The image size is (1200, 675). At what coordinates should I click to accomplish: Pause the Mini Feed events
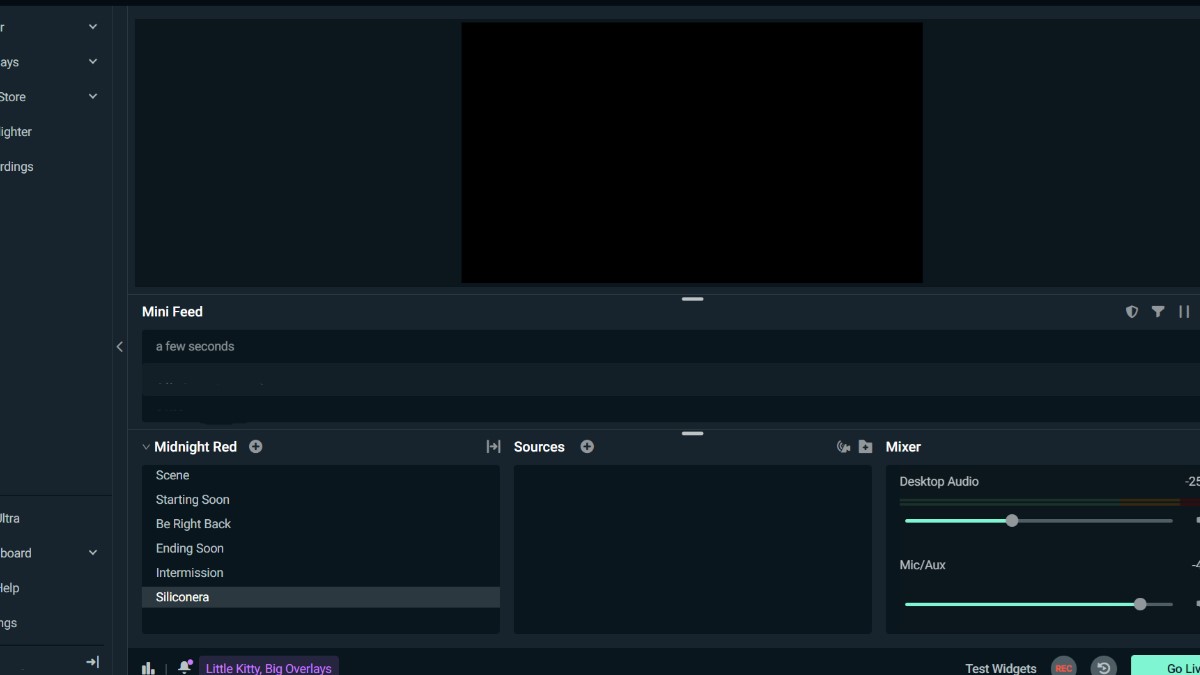point(1184,312)
